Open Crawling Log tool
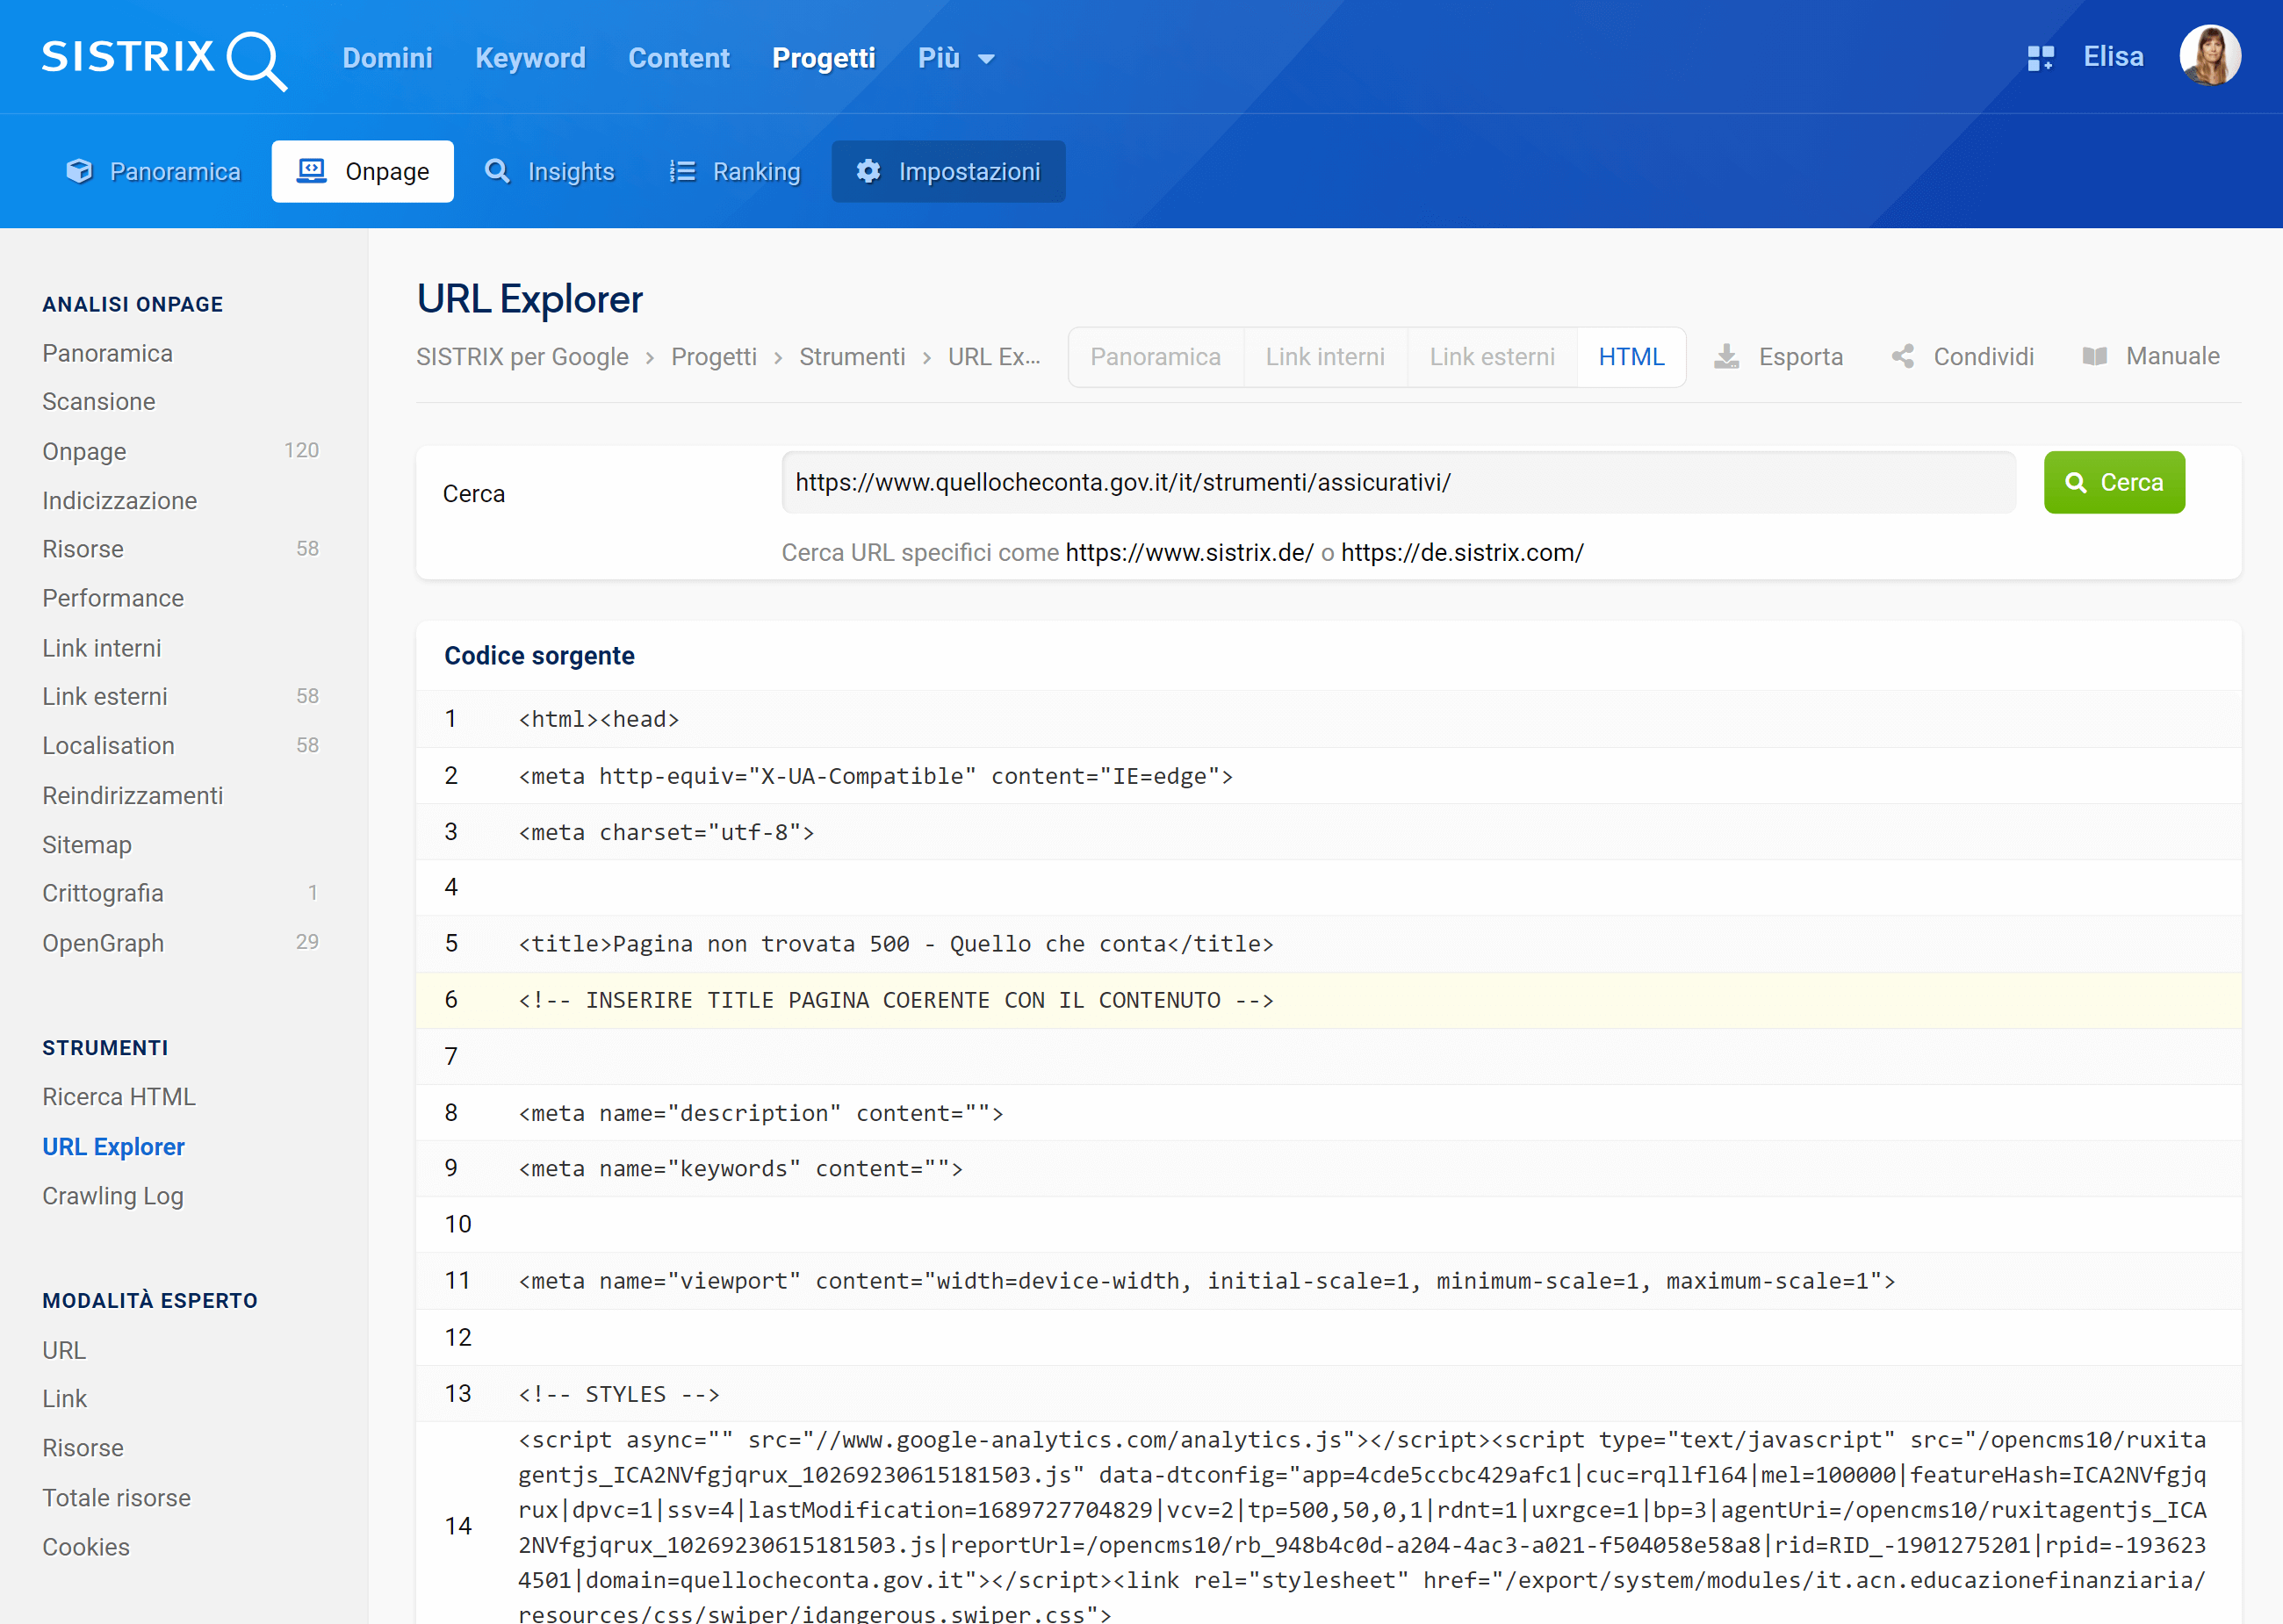The width and height of the screenshot is (2283, 1624). click(x=113, y=1196)
